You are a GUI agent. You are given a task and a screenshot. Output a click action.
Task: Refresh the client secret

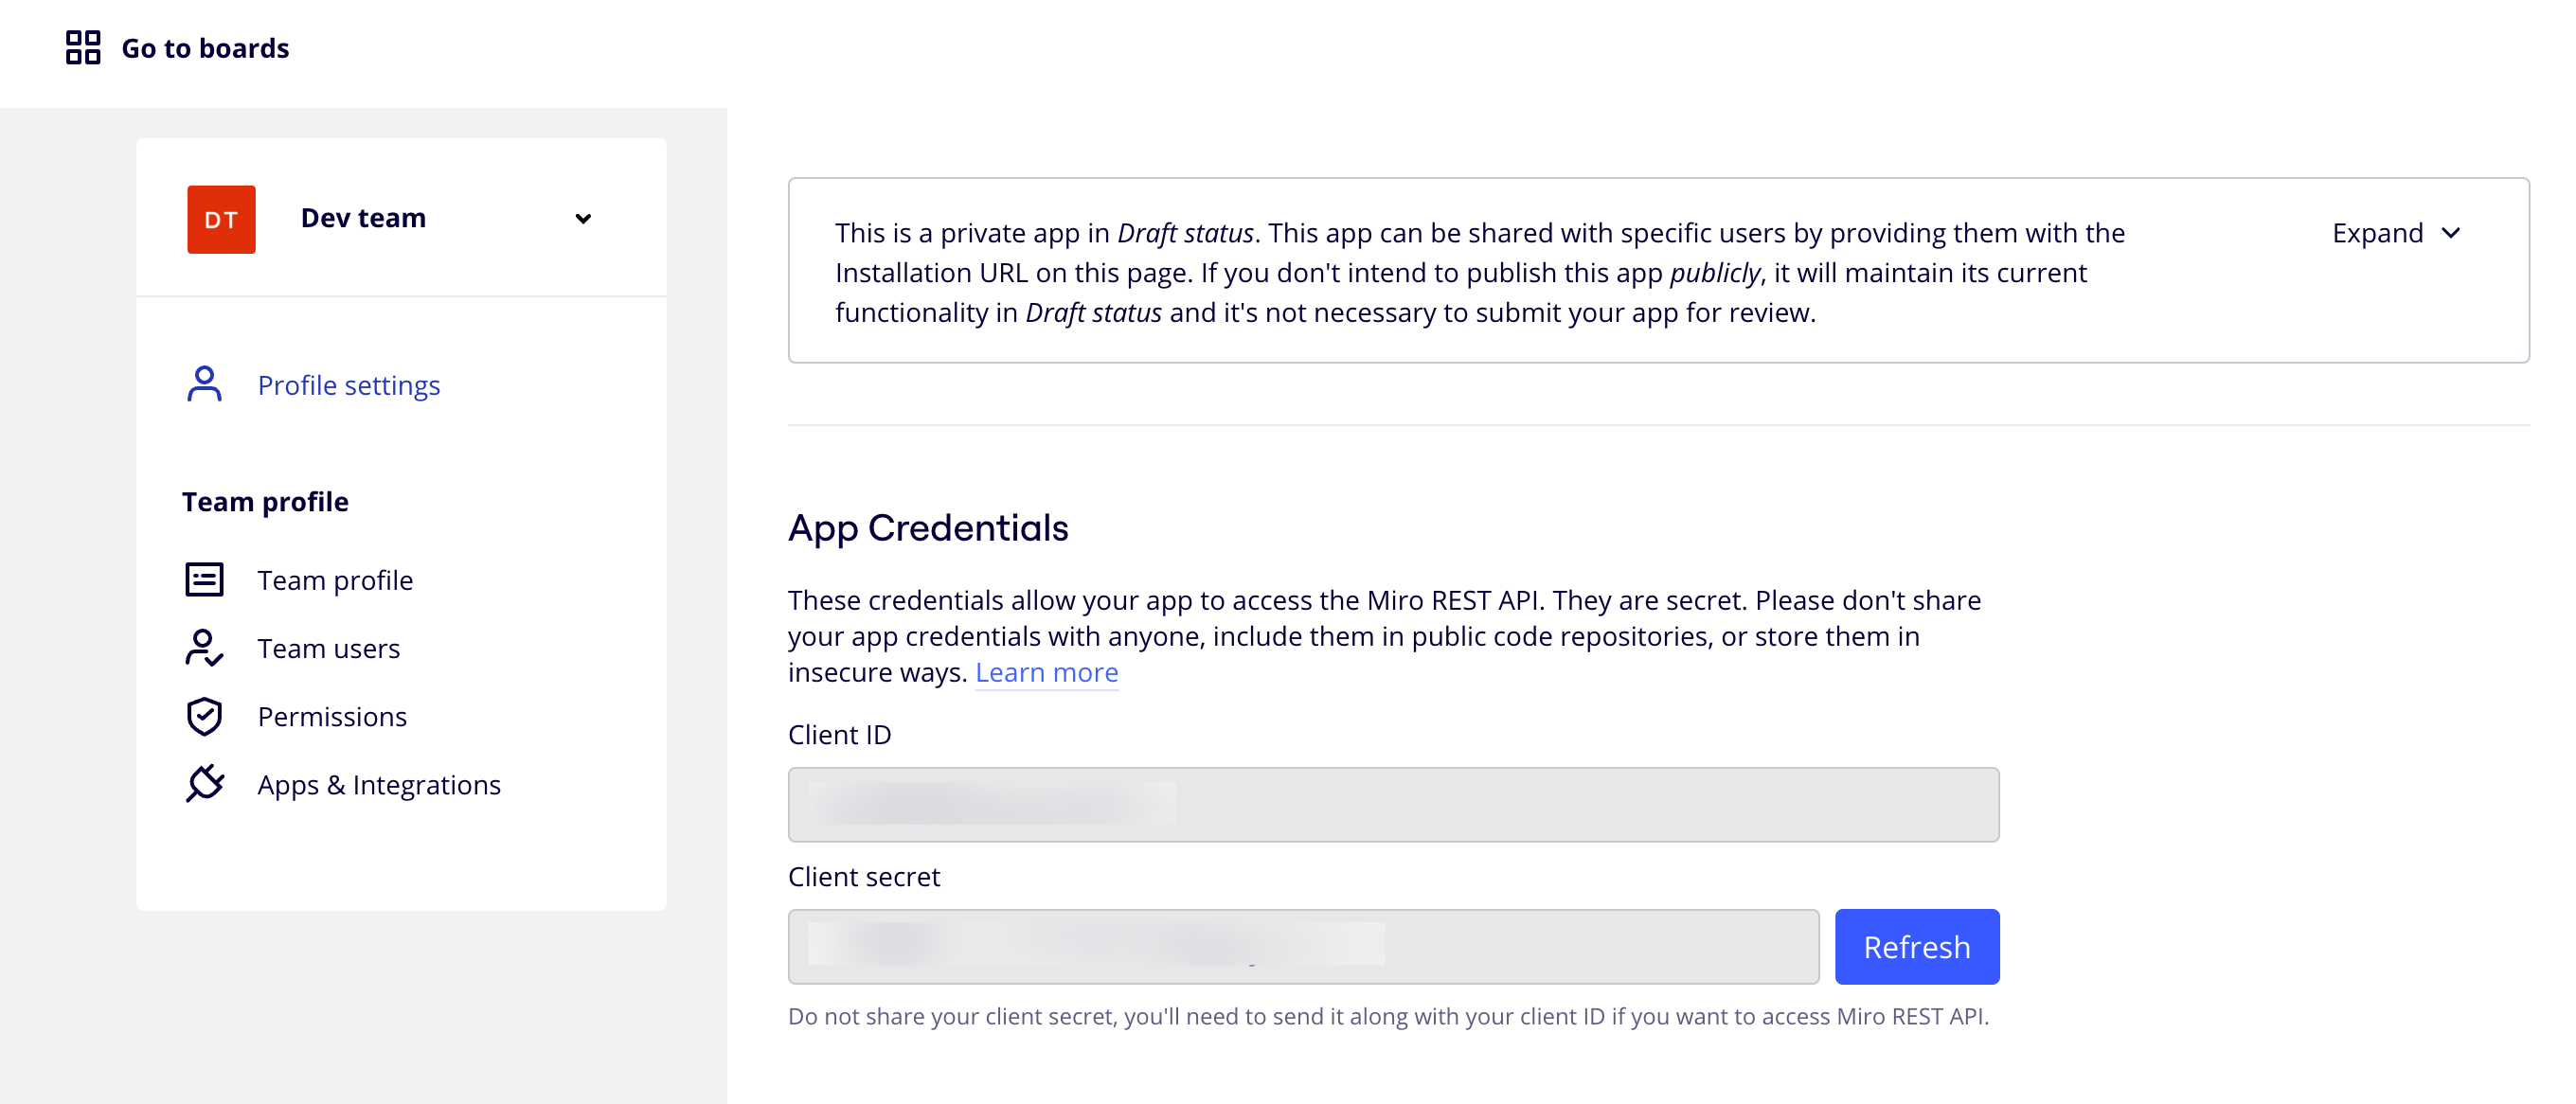click(x=1917, y=946)
